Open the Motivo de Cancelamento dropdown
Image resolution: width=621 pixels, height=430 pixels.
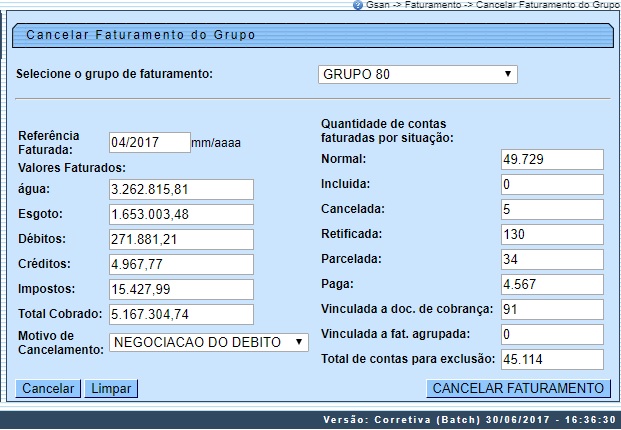click(x=209, y=342)
